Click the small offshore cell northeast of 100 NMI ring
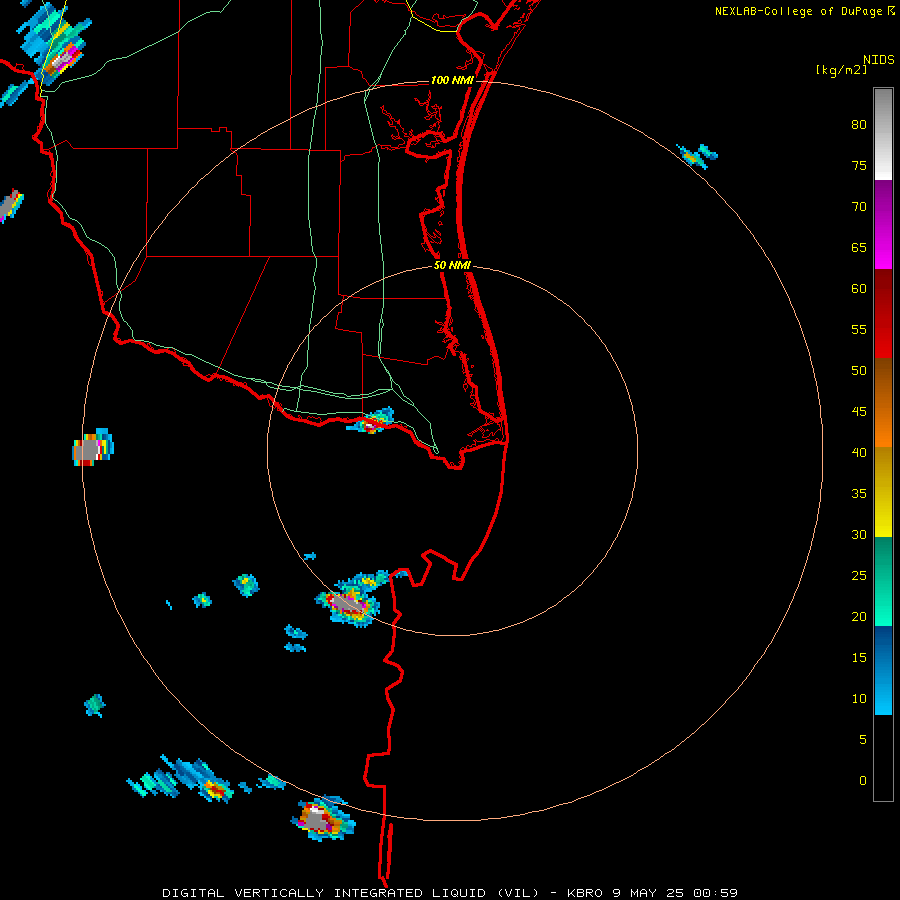The image size is (900, 900). point(697,156)
